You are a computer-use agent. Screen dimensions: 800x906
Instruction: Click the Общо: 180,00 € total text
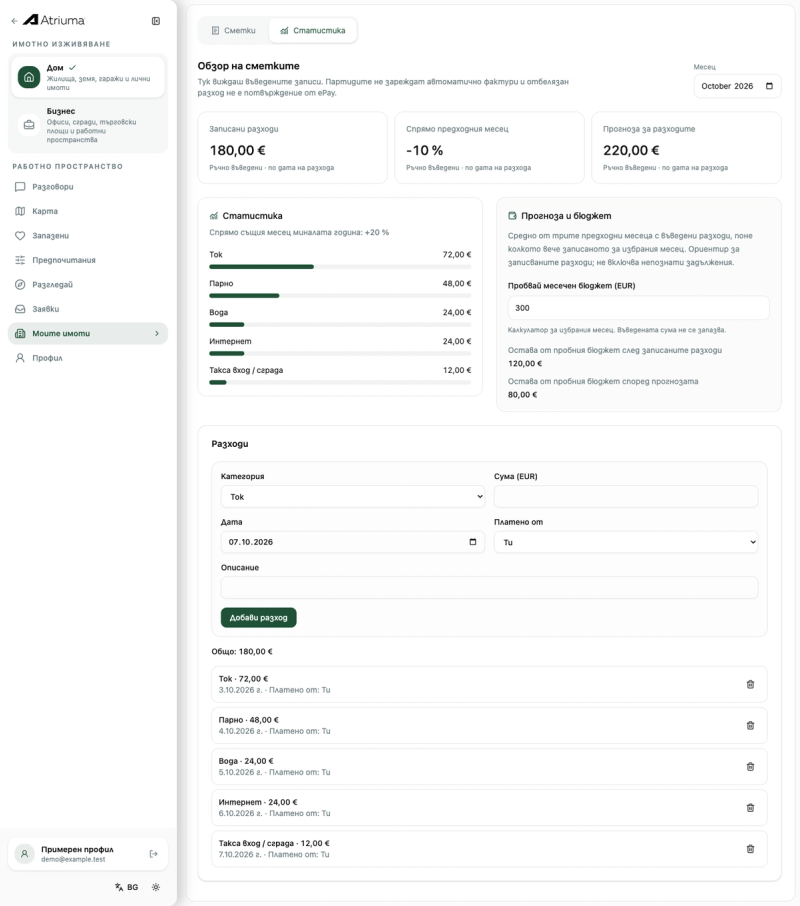coord(242,651)
